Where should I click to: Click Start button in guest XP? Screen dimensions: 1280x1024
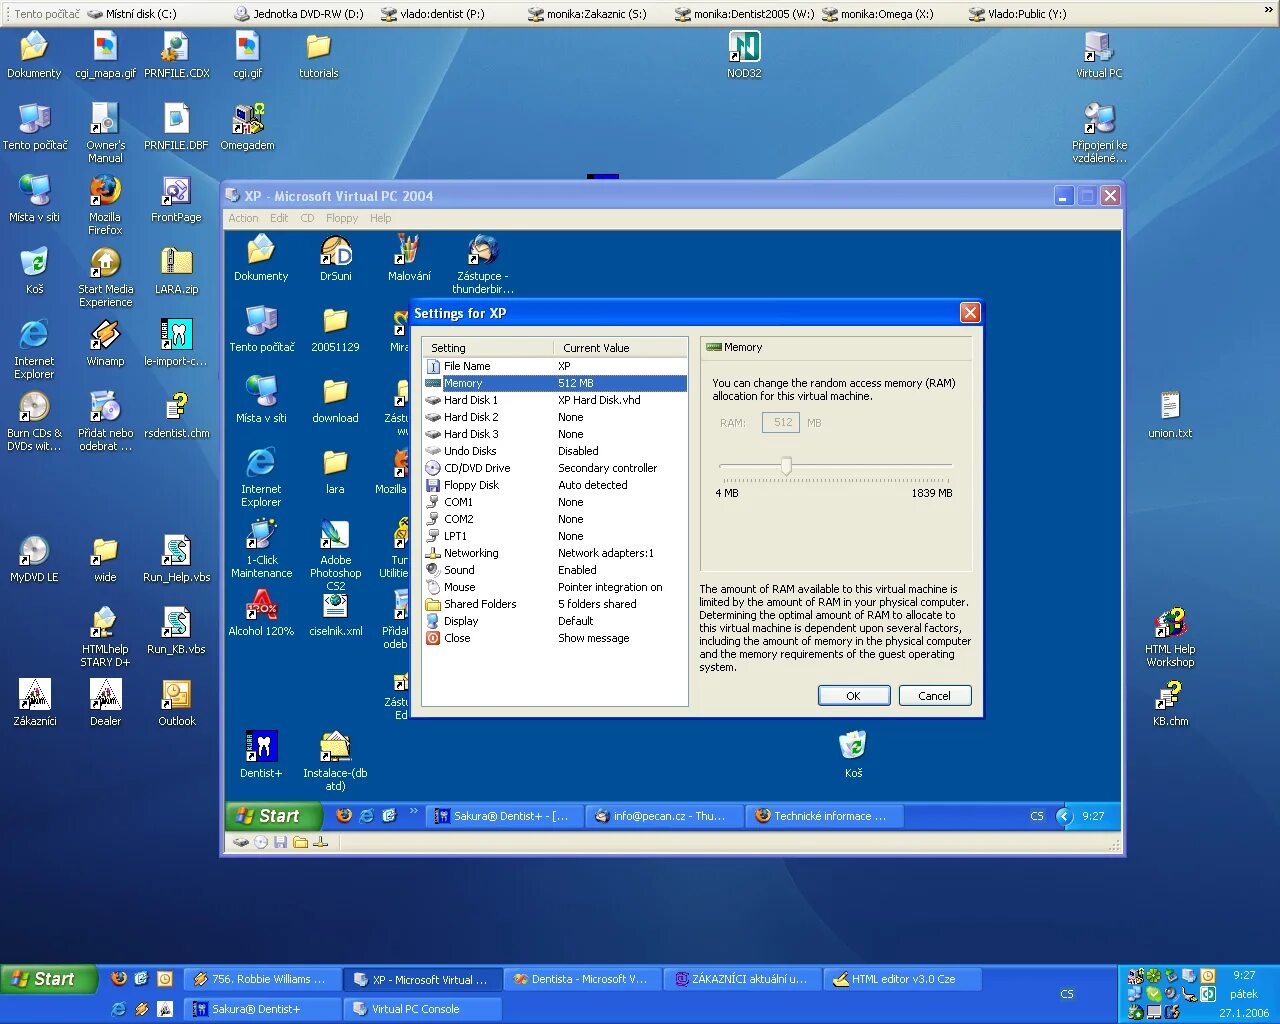(272, 816)
